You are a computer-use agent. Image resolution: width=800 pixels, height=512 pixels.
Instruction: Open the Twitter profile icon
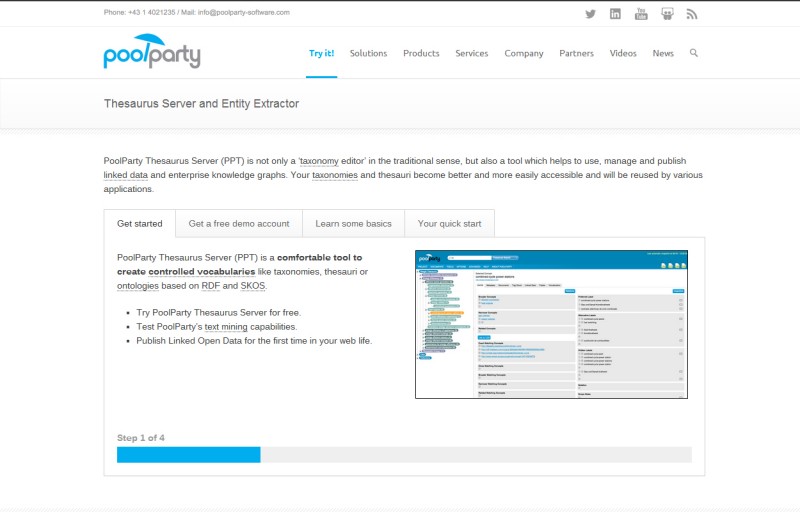click(x=590, y=14)
